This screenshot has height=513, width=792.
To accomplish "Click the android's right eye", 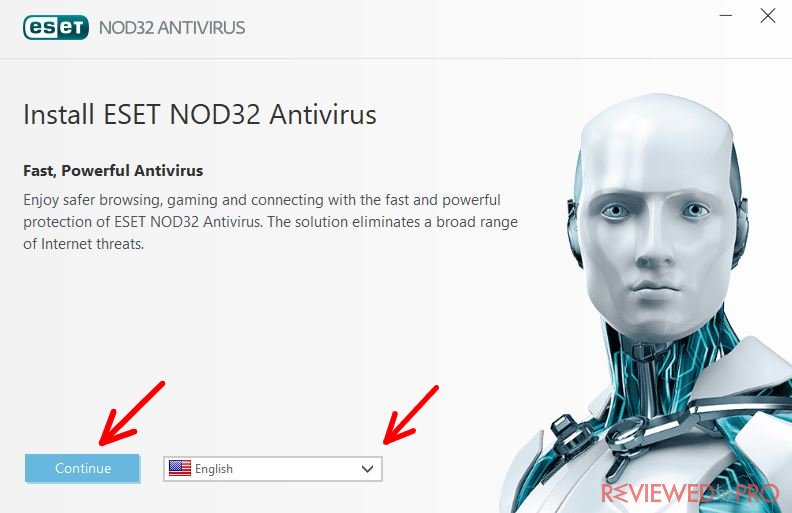I will [695, 209].
